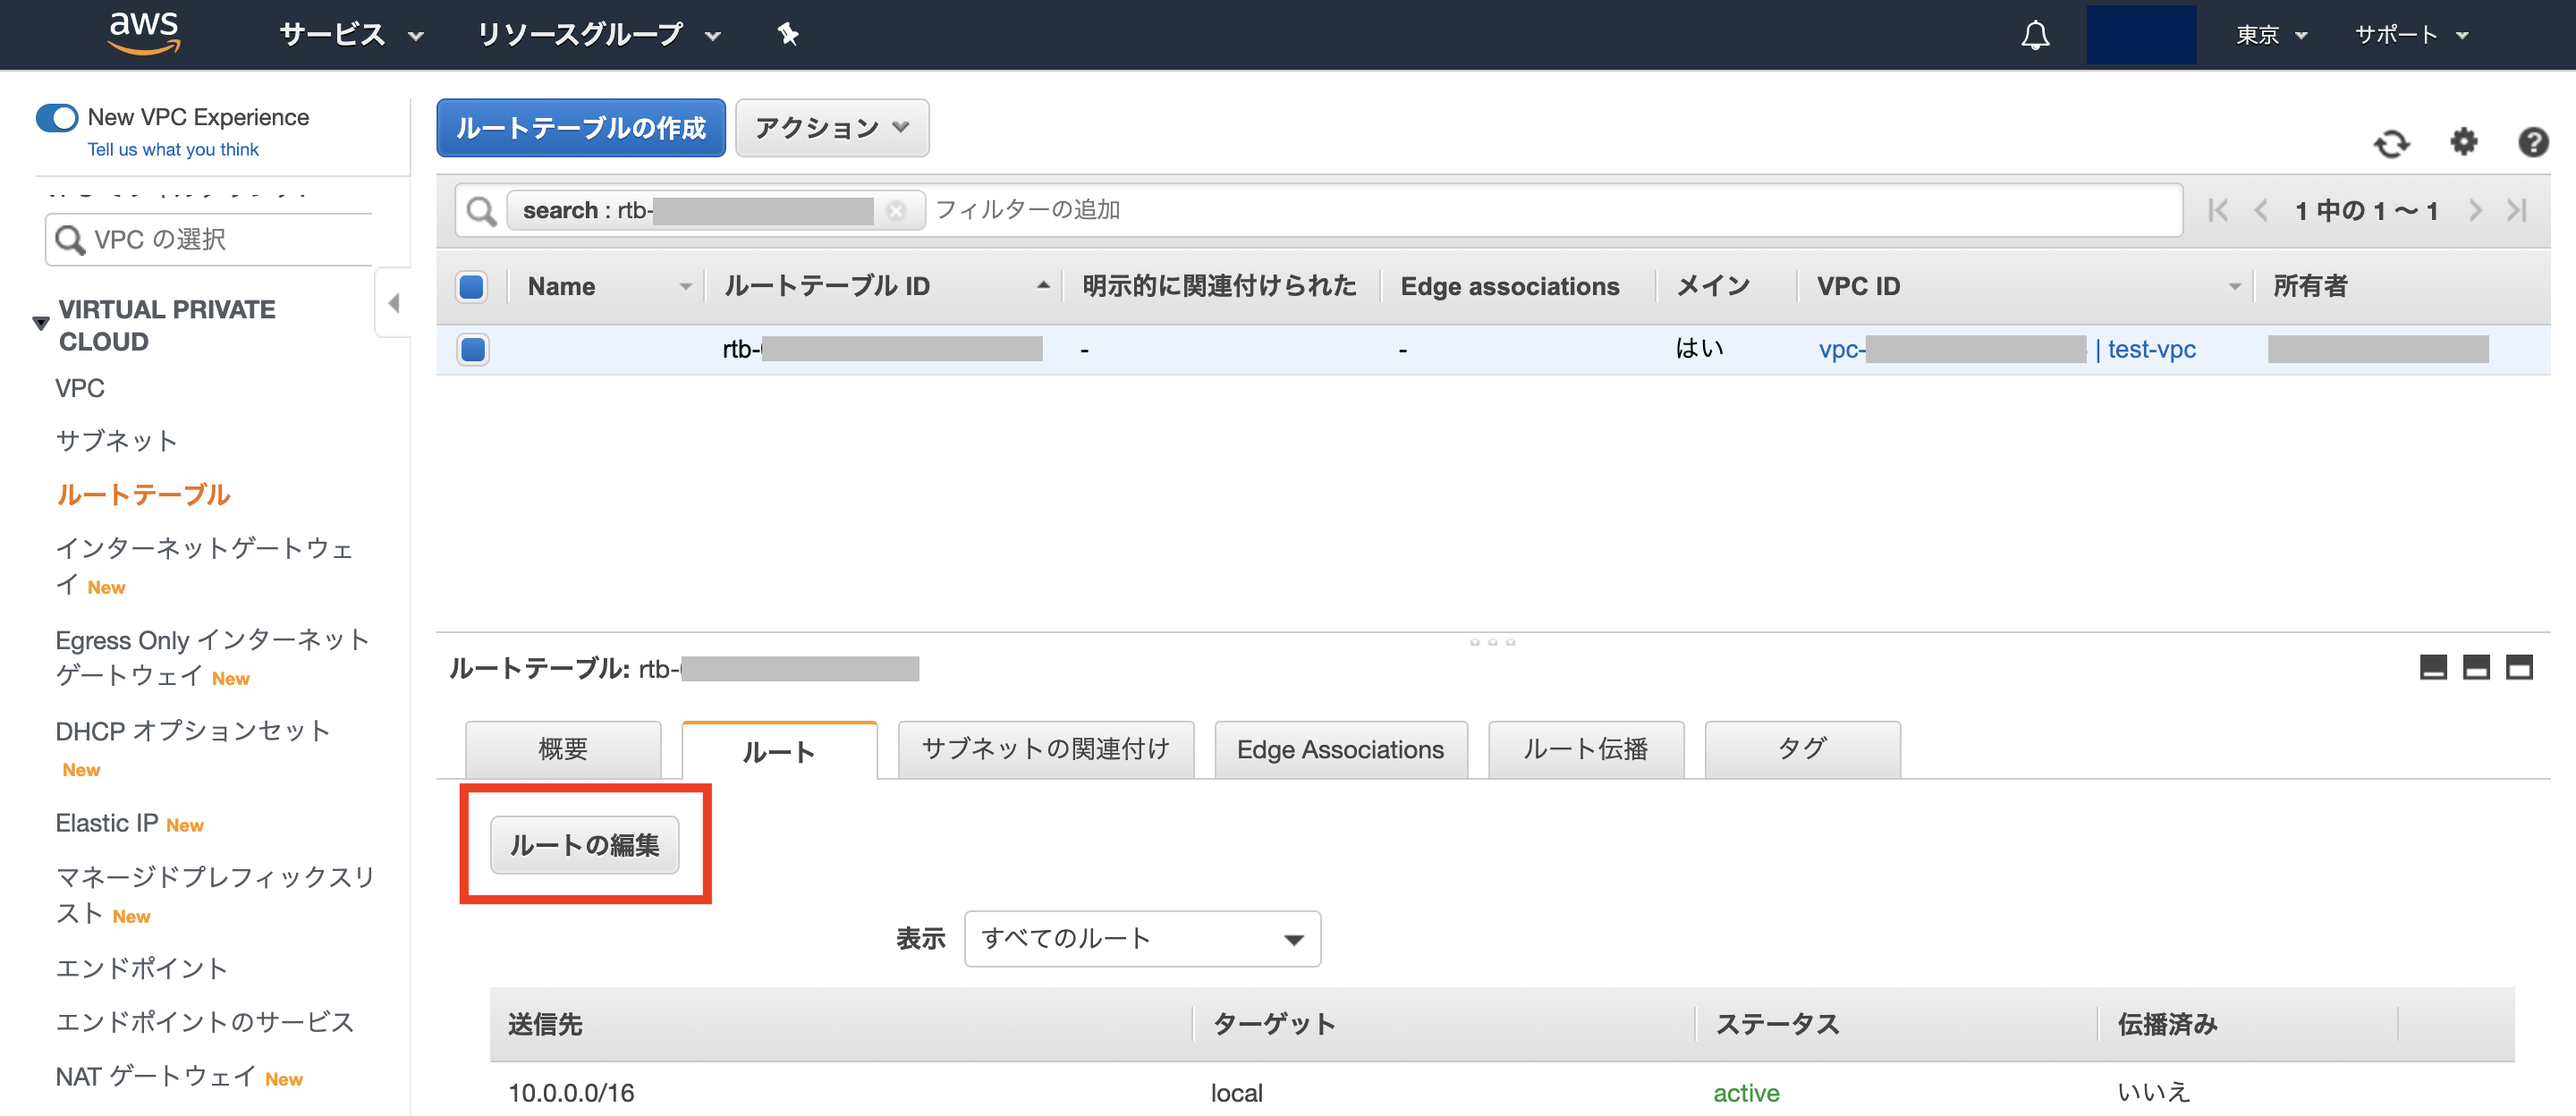Collapse the sidebar with the arrow icon
This screenshot has height=1116, width=2576.
394,302
